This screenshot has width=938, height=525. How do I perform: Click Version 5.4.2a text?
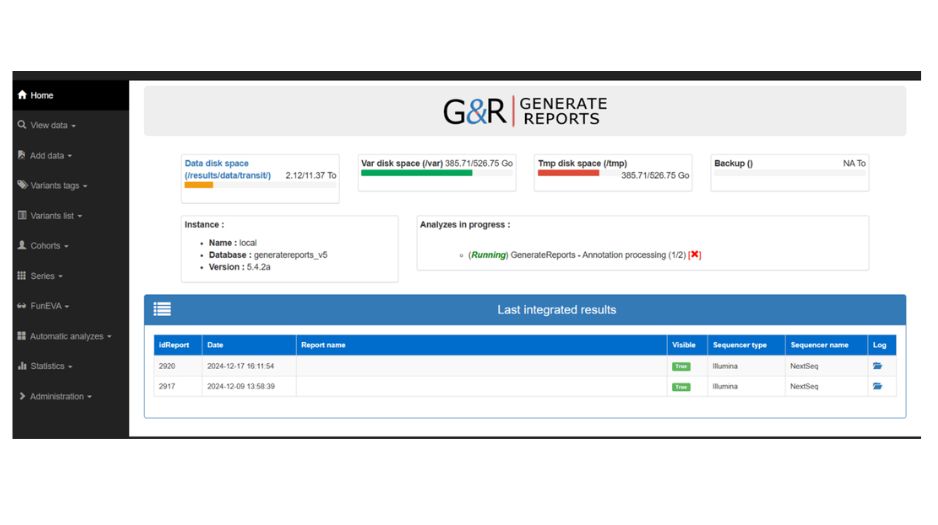pos(239,267)
